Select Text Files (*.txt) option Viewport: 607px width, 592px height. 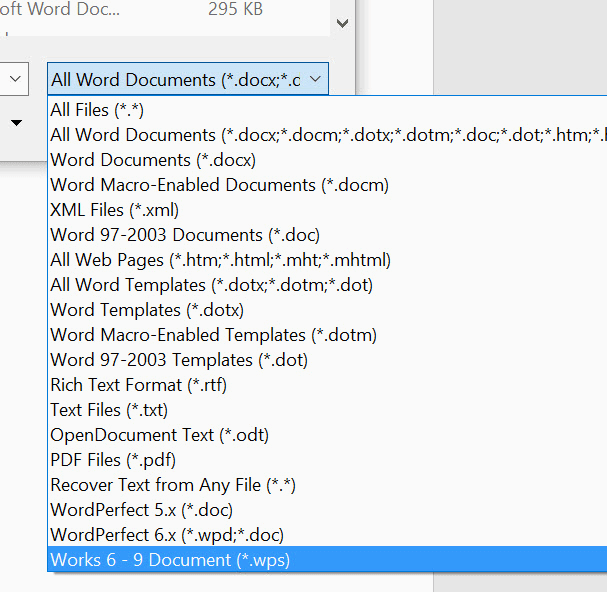(x=327, y=410)
